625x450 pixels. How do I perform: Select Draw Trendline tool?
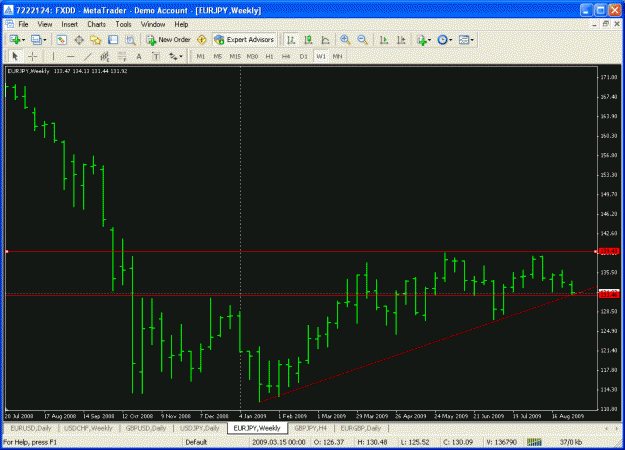(87, 57)
